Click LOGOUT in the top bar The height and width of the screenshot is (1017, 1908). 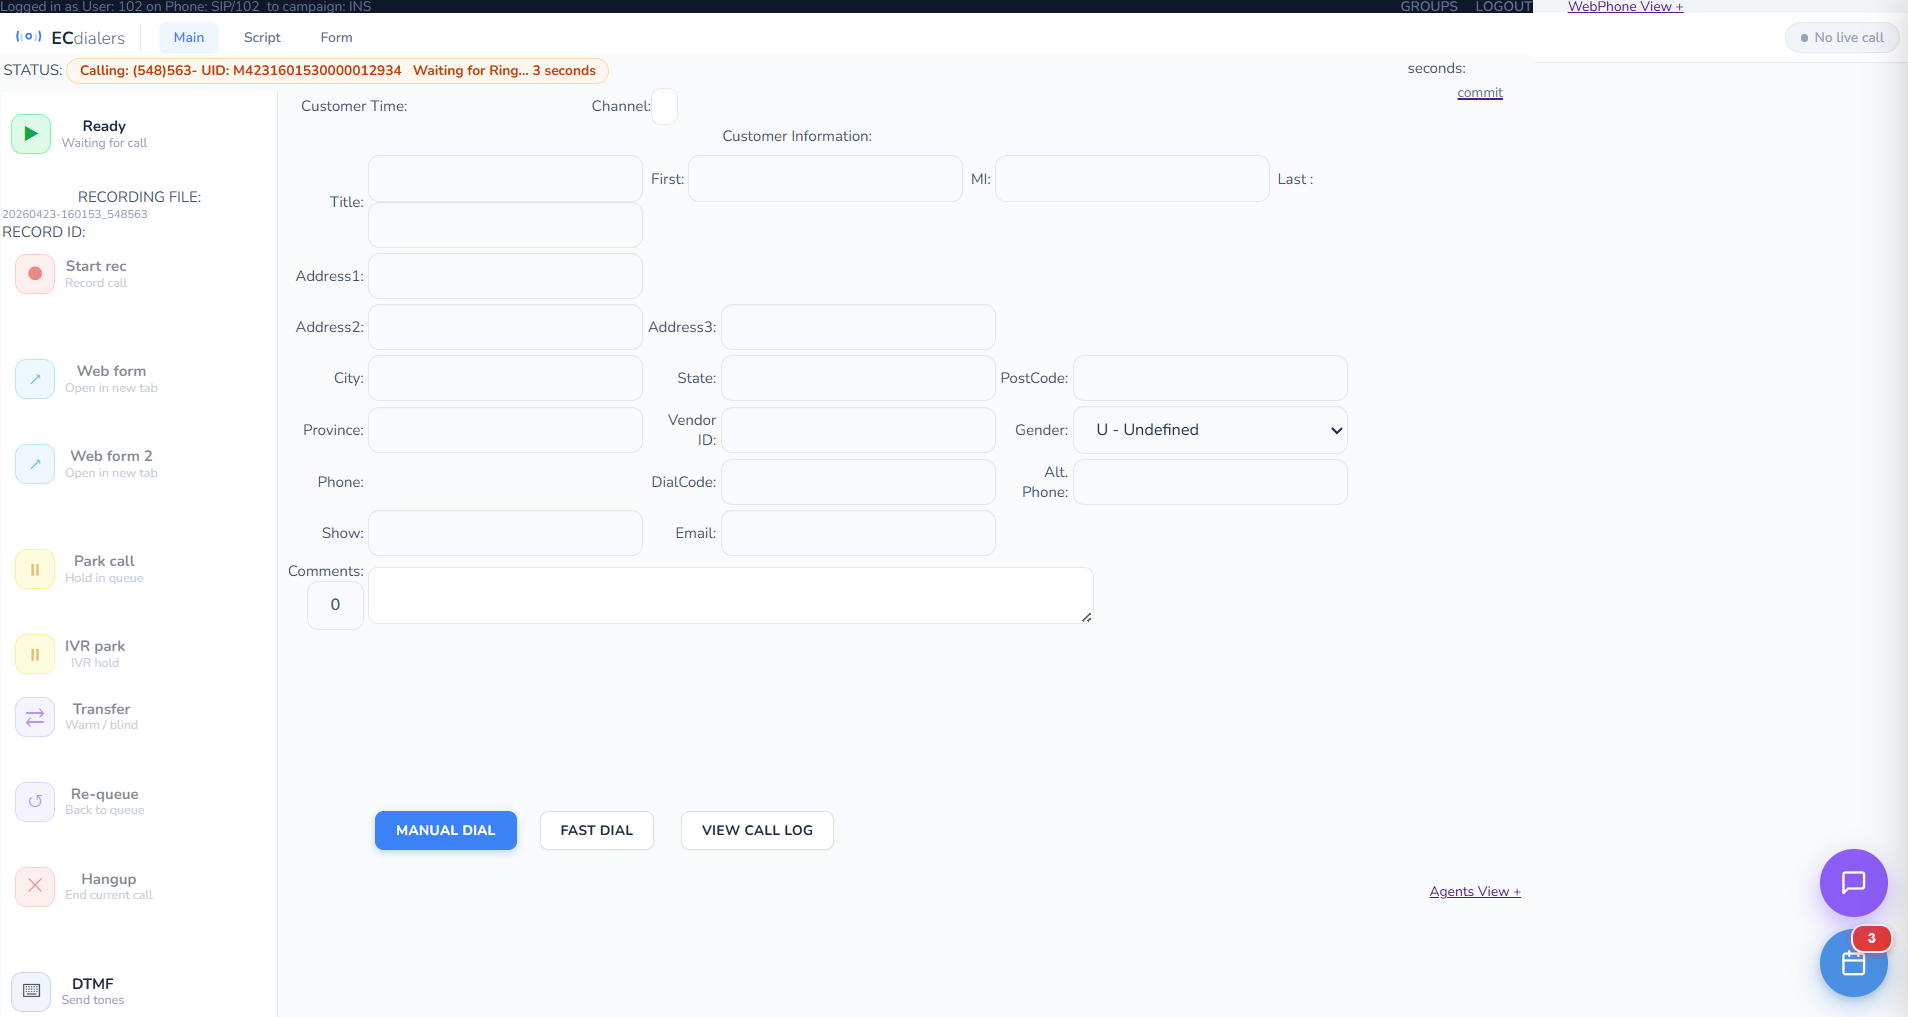1503,7
